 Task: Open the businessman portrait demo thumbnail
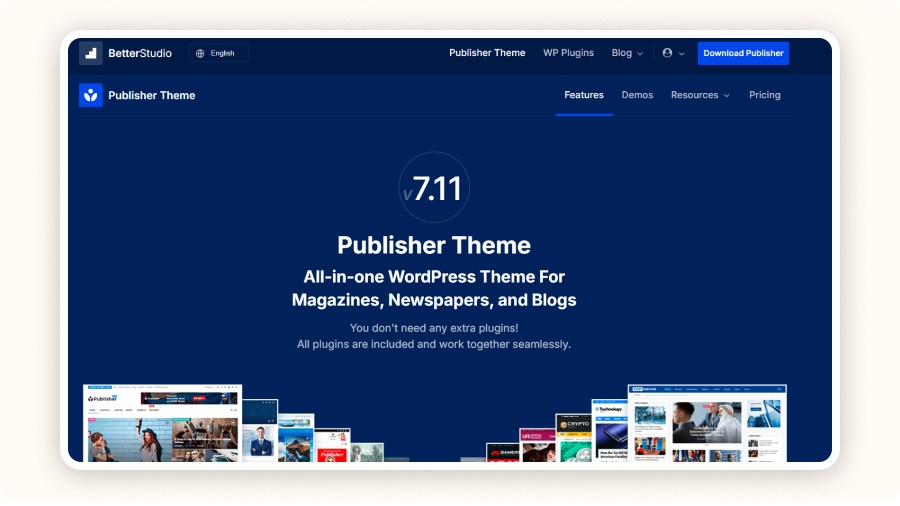click(x=260, y=431)
